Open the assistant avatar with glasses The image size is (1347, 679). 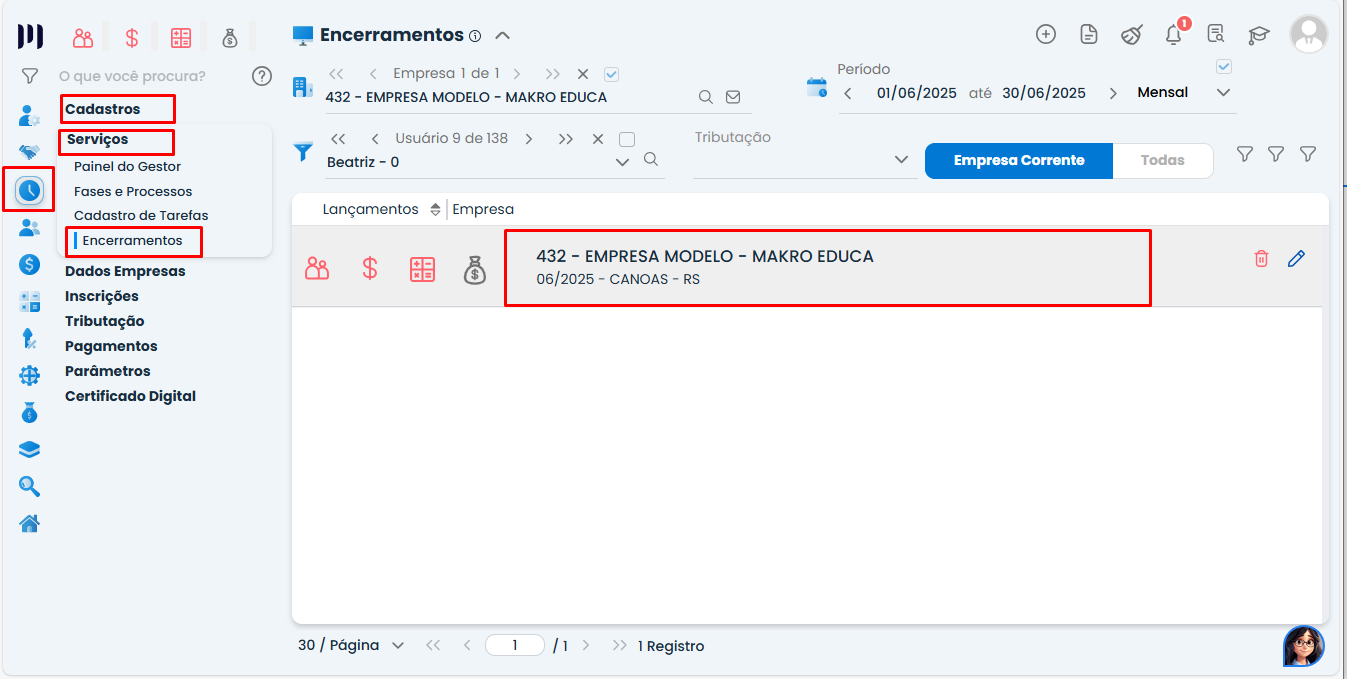(x=1304, y=646)
